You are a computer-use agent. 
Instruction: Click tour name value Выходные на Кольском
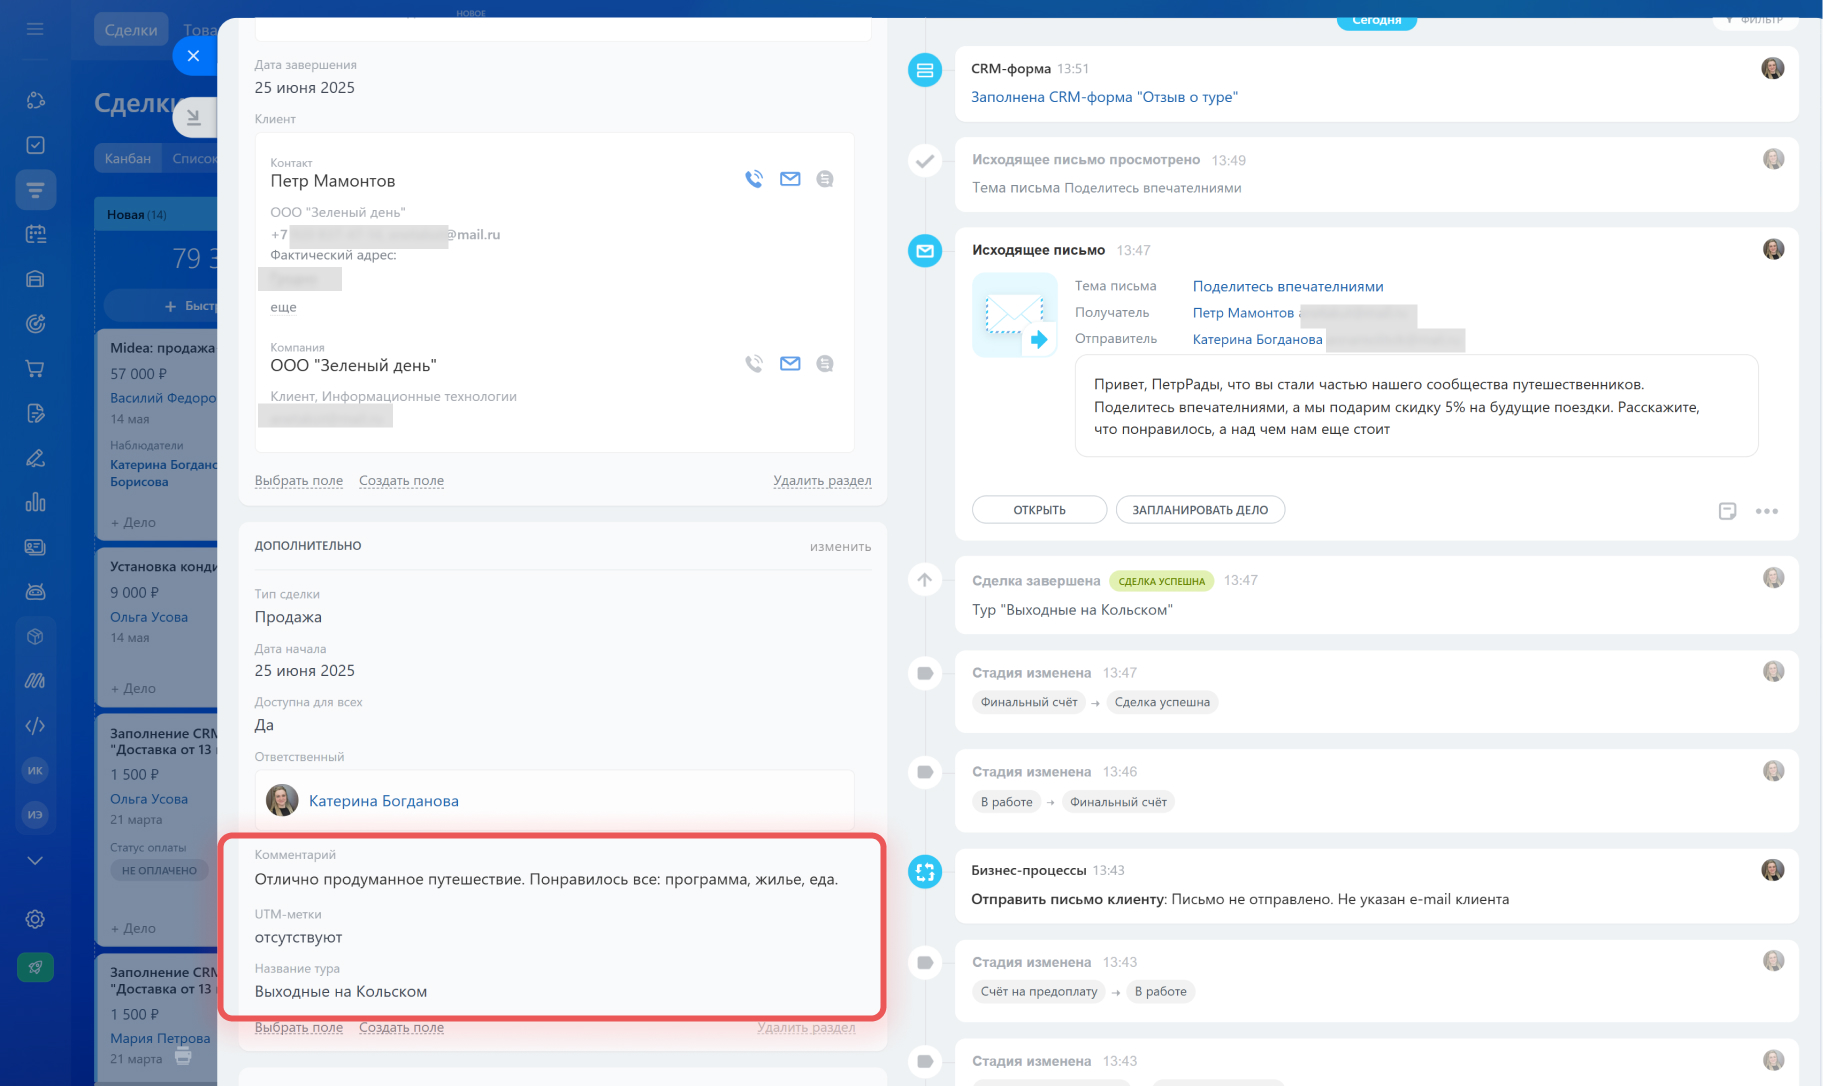click(x=340, y=992)
